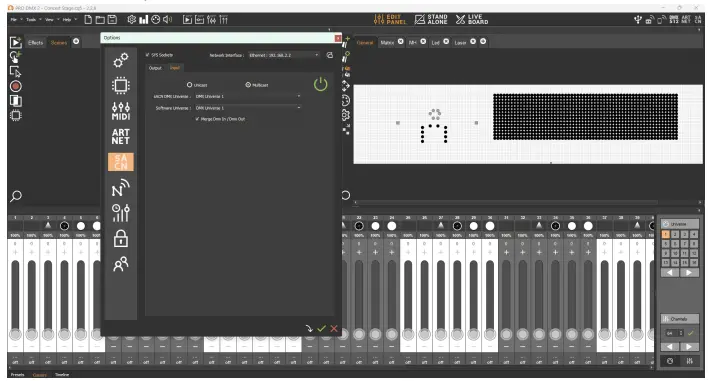Open the padlock security category in Options
710x381 pixels.
tap(120, 238)
